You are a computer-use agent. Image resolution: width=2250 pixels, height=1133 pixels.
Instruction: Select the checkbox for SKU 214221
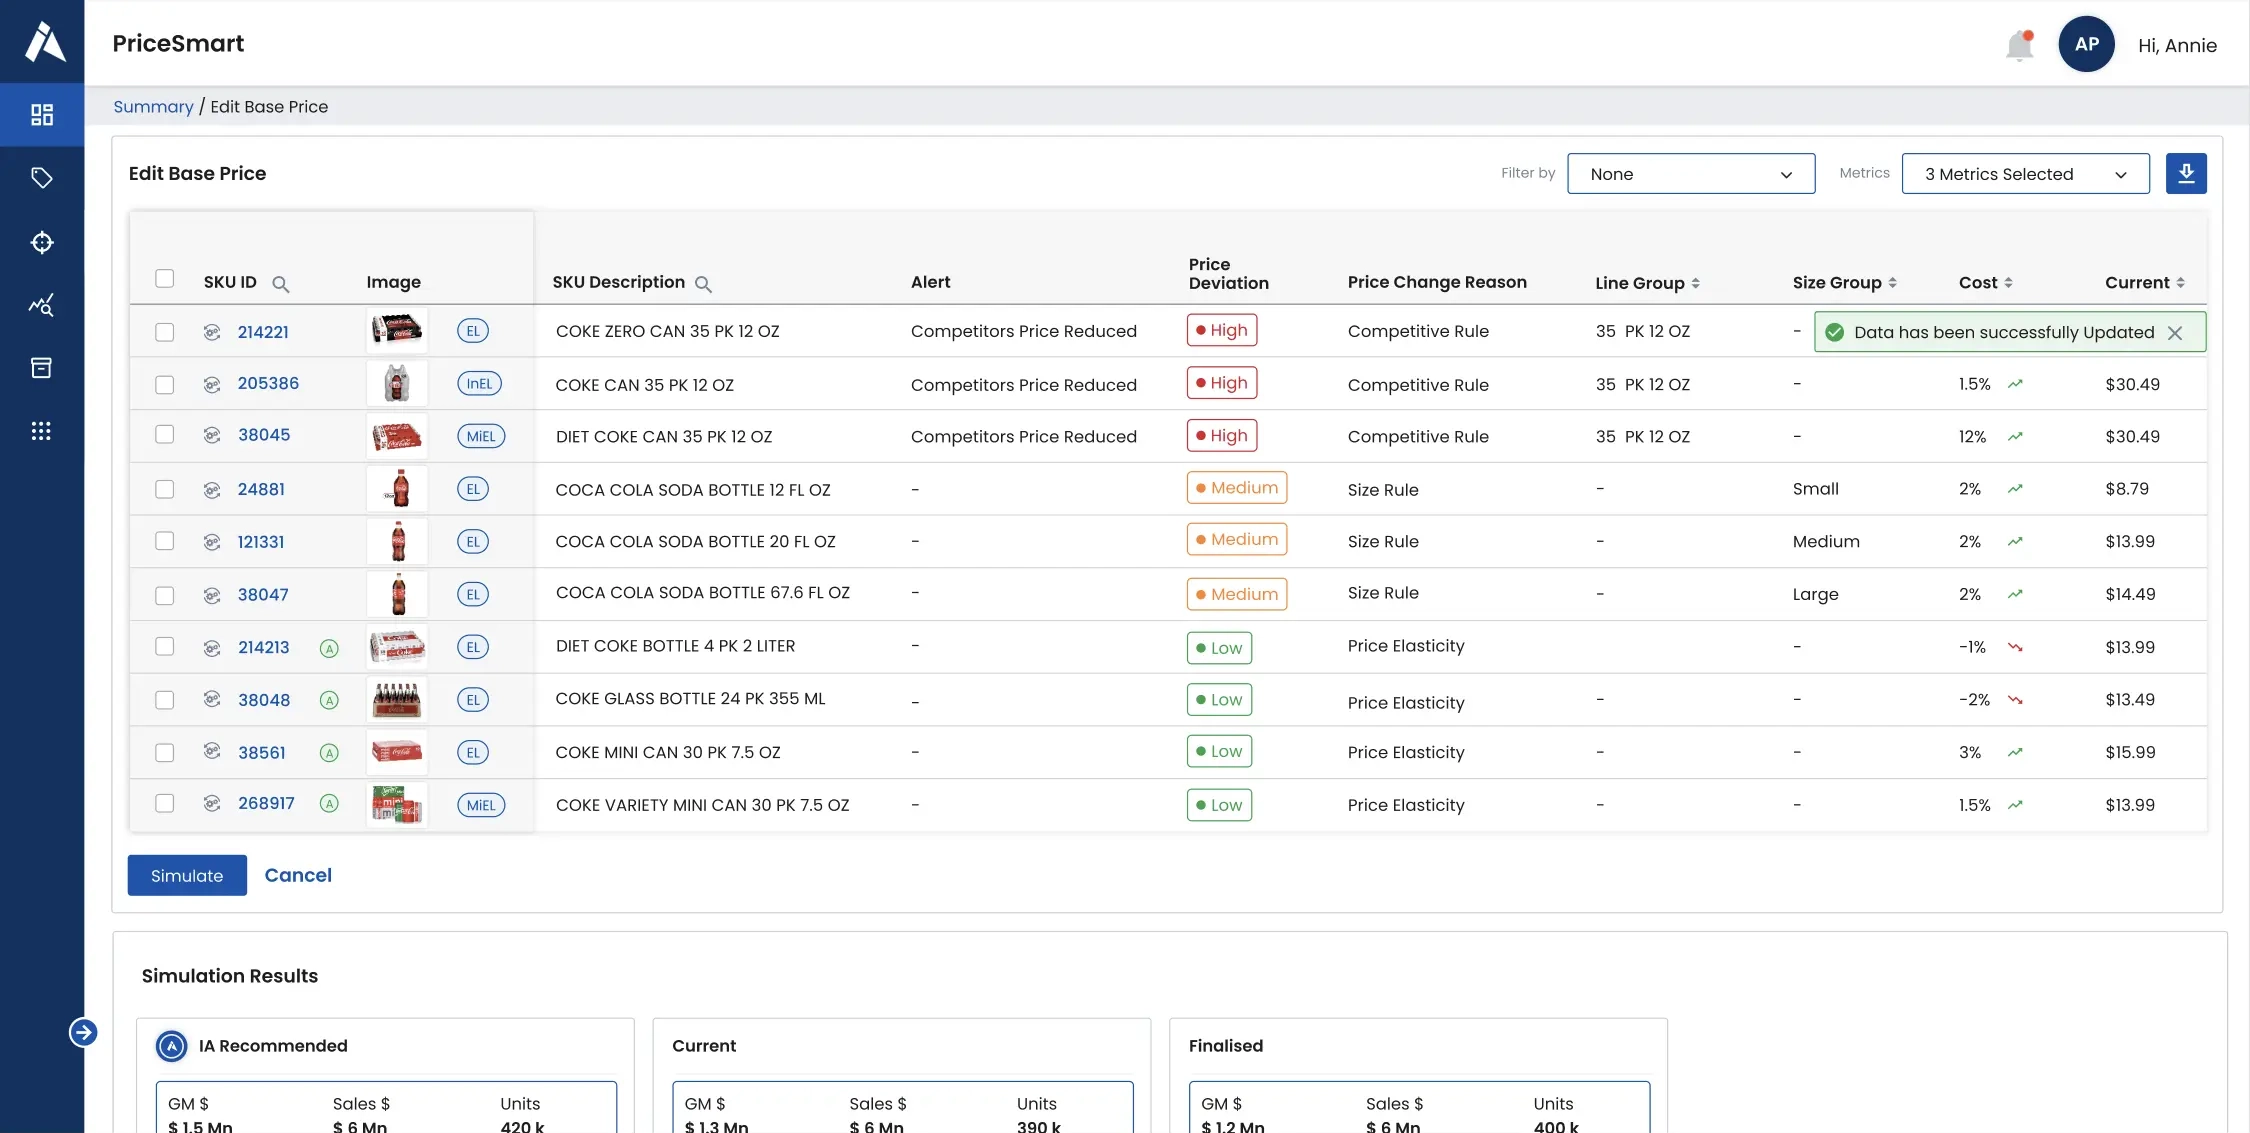coord(165,332)
